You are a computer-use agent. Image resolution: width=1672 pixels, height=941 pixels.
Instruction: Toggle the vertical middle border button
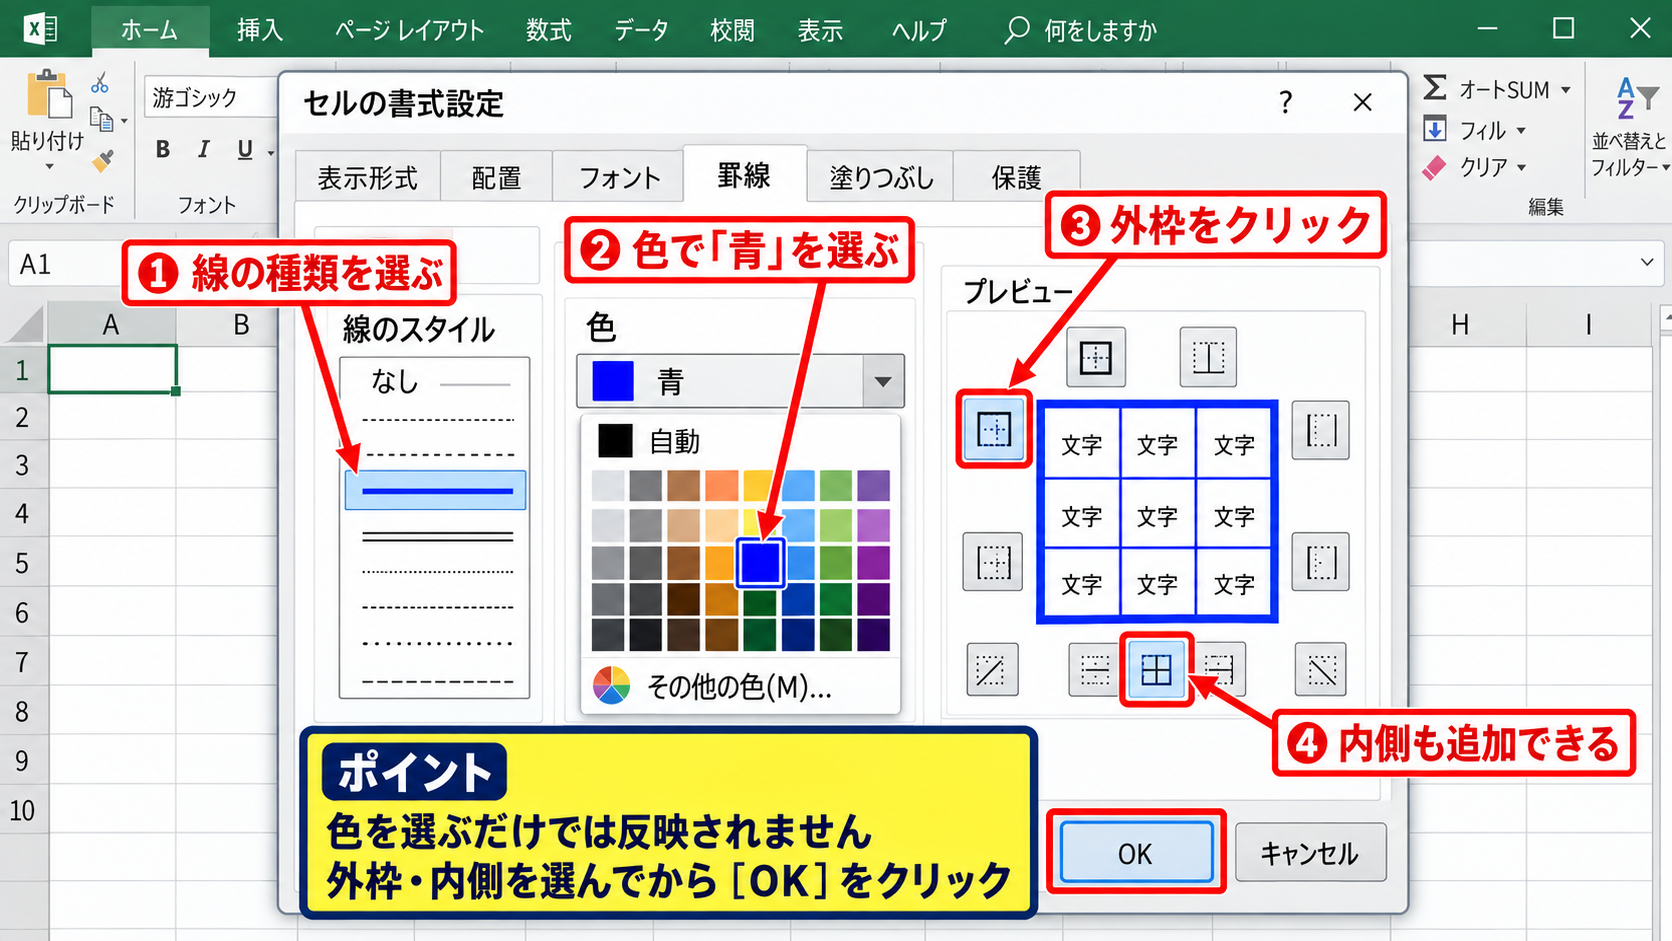click(x=1208, y=357)
